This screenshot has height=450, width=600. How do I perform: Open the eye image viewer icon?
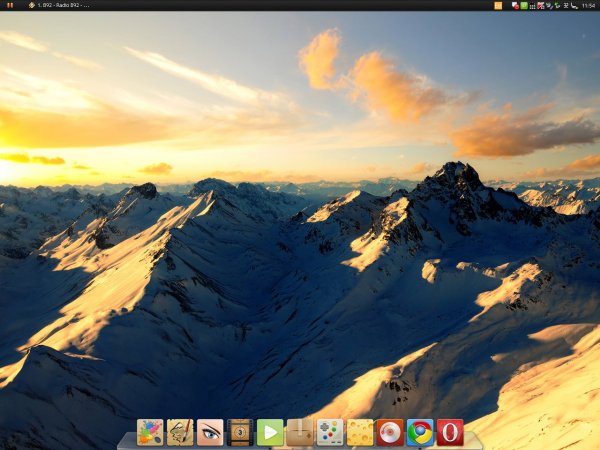210,432
